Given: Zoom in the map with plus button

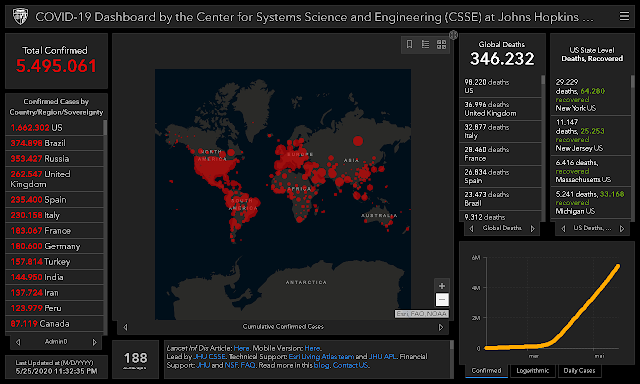Looking at the screenshot, I should [x=442, y=286].
